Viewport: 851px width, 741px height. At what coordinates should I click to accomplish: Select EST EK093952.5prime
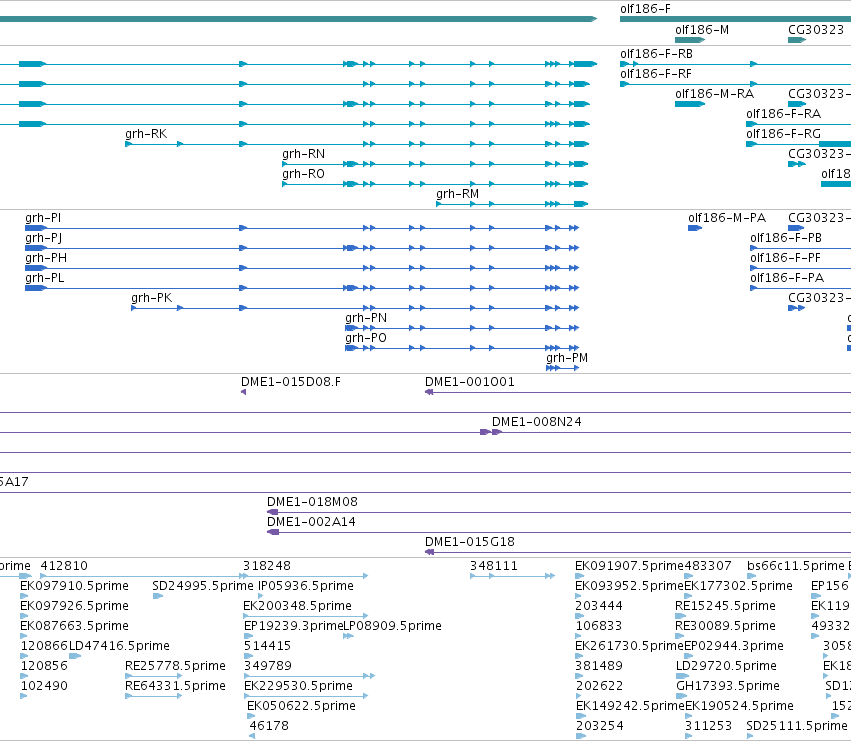pyautogui.click(x=630, y=586)
